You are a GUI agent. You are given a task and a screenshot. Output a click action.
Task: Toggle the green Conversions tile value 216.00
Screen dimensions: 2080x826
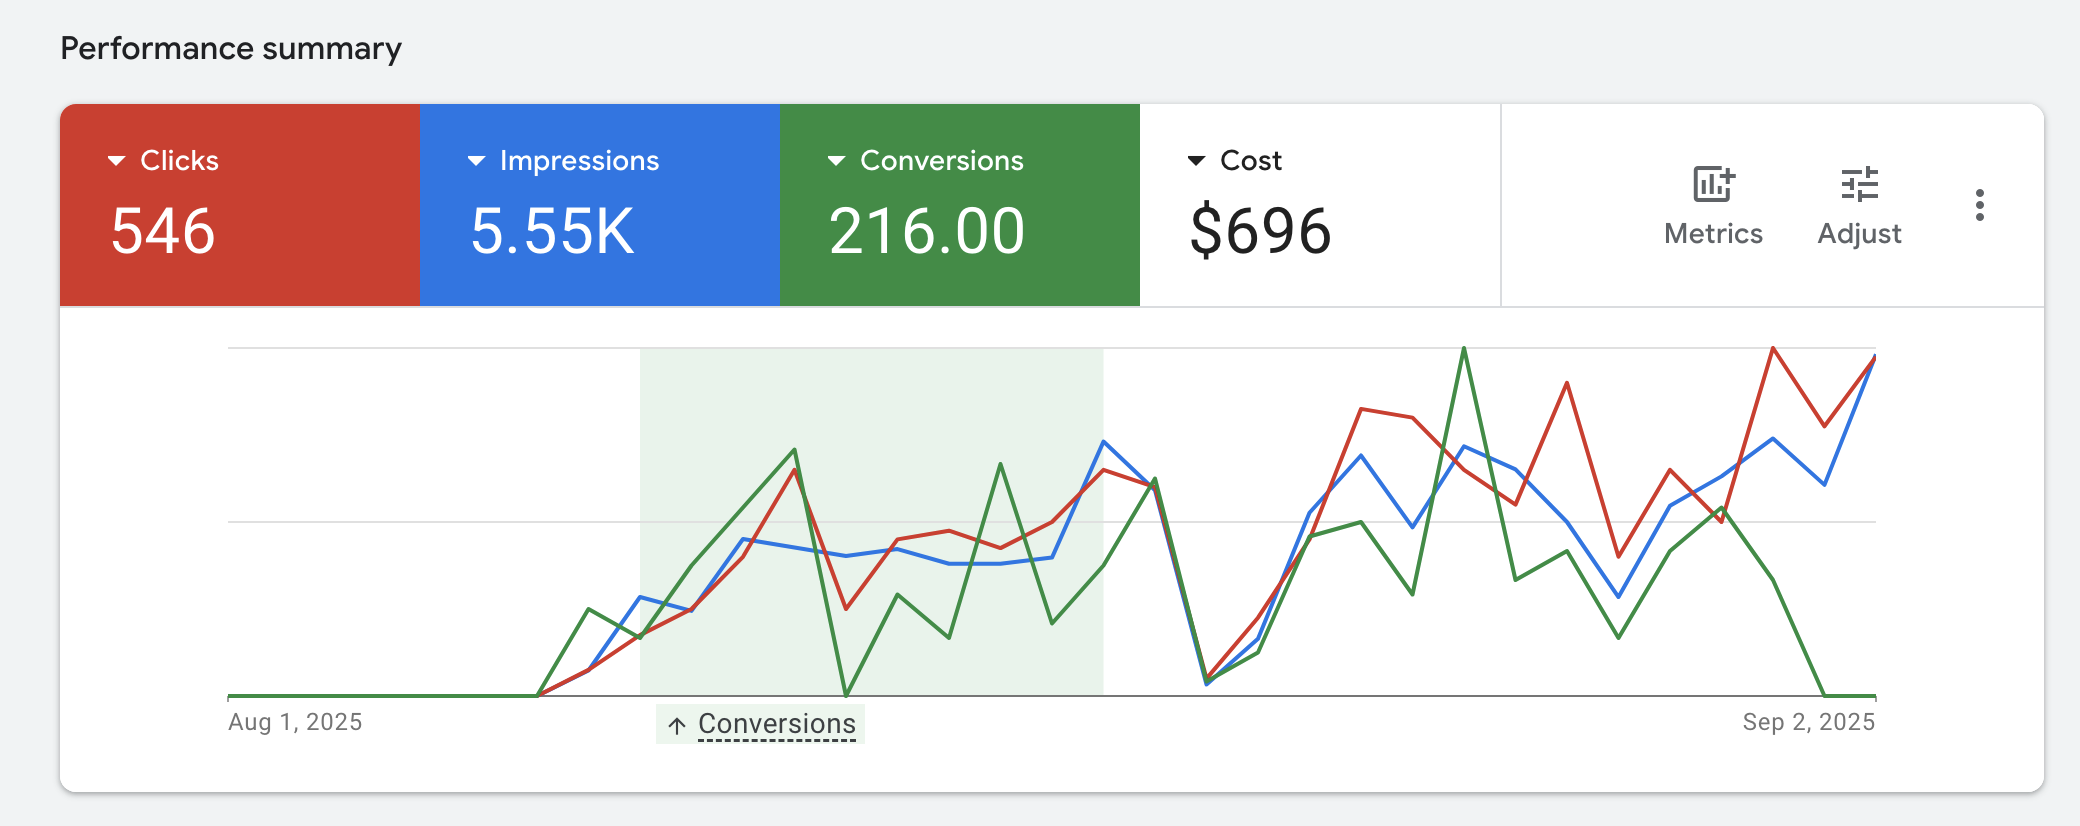click(926, 231)
